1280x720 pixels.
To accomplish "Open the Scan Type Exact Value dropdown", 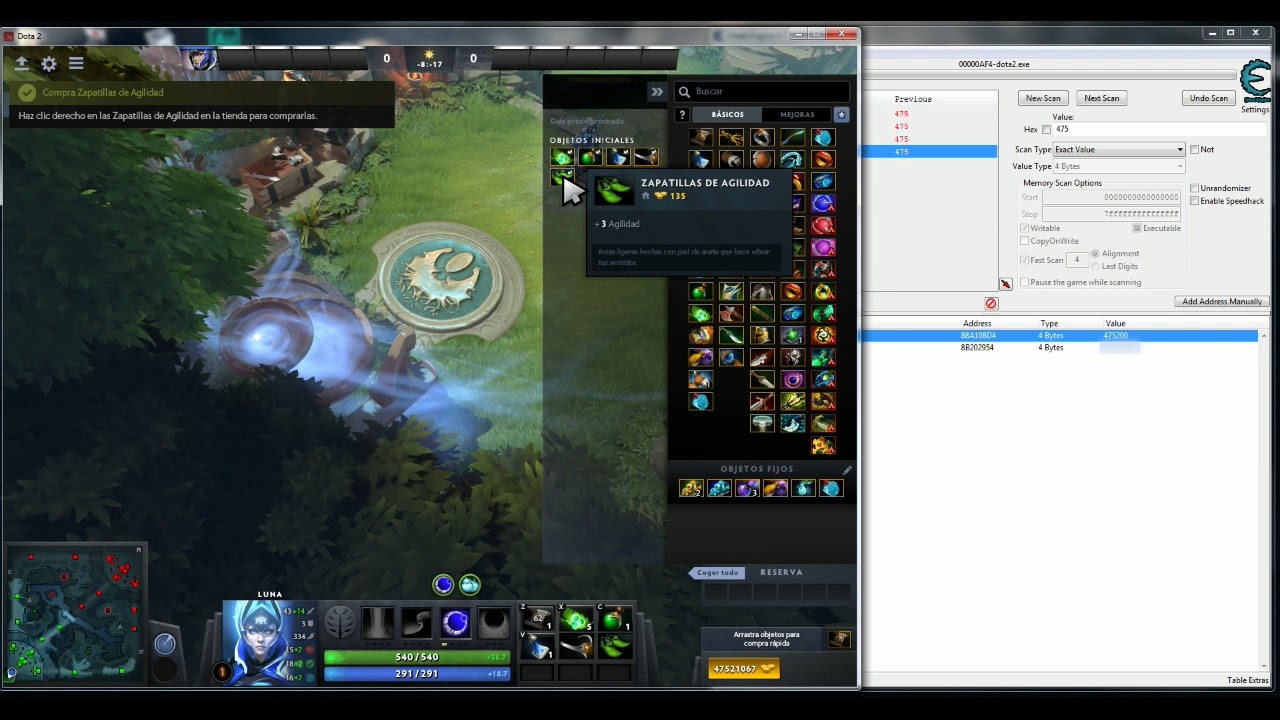I will [x=1118, y=149].
